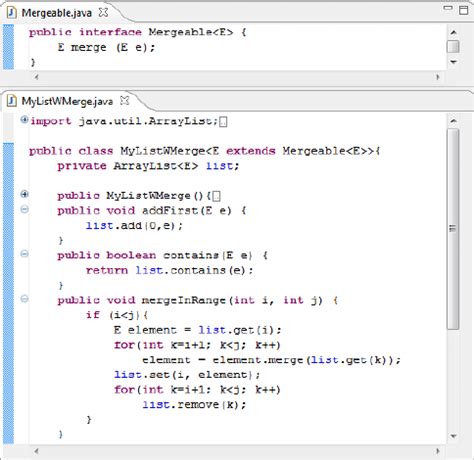Click 'private ArrayList<E> list;' field line
The width and height of the screenshot is (474, 460).
[148, 166]
